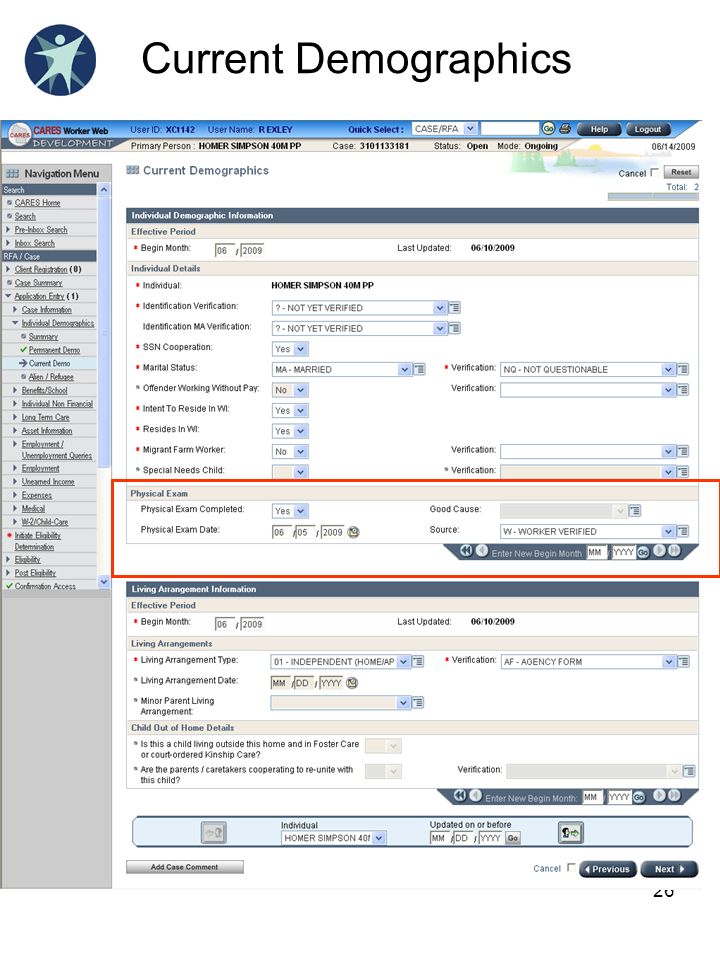720x960 pixels.
Task: Click details icon beside Offender Working Verification field
Action: (683, 389)
